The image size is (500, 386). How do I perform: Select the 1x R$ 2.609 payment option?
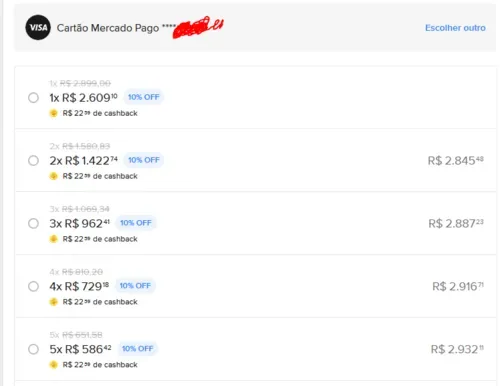[33, 98]
